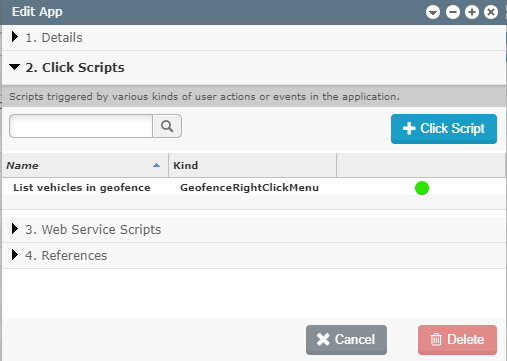The image size is (507, 361).
Task: Click the Name sort ascending arrow
Action: click(x=156, y=165)
